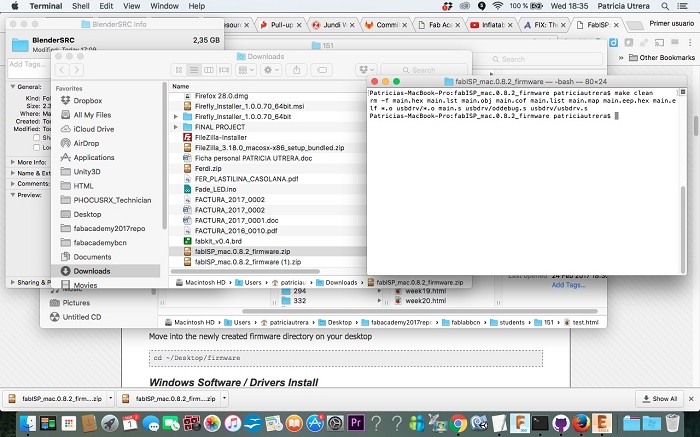Launch Launchpad rocket from the Dock
The image size is (700, 437).
(x=109, y=423)
